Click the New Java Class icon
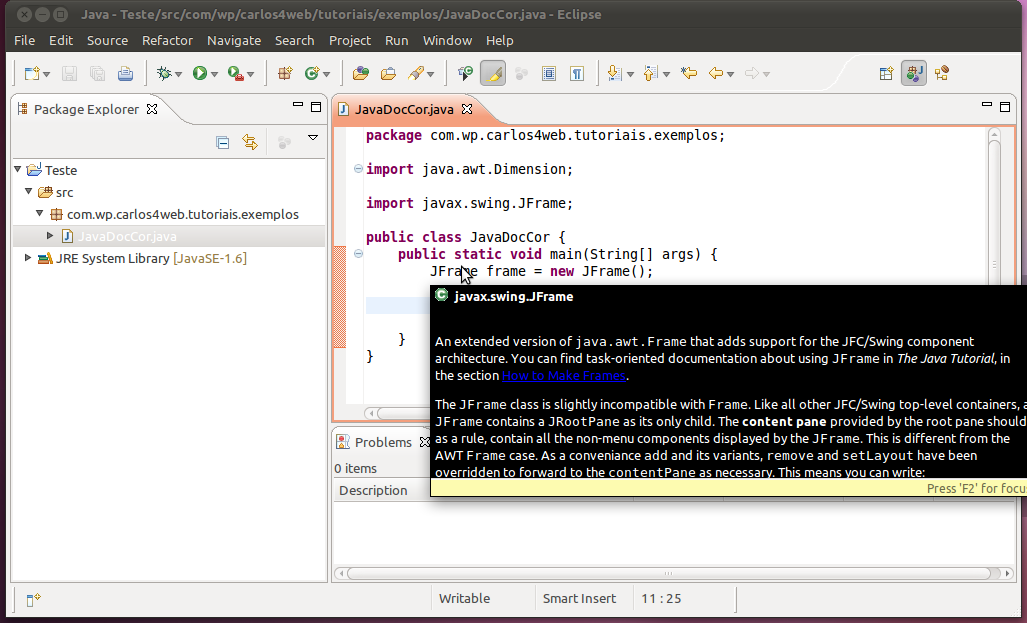The width and height of the screenshot is (1027, 623). point(312,73)
